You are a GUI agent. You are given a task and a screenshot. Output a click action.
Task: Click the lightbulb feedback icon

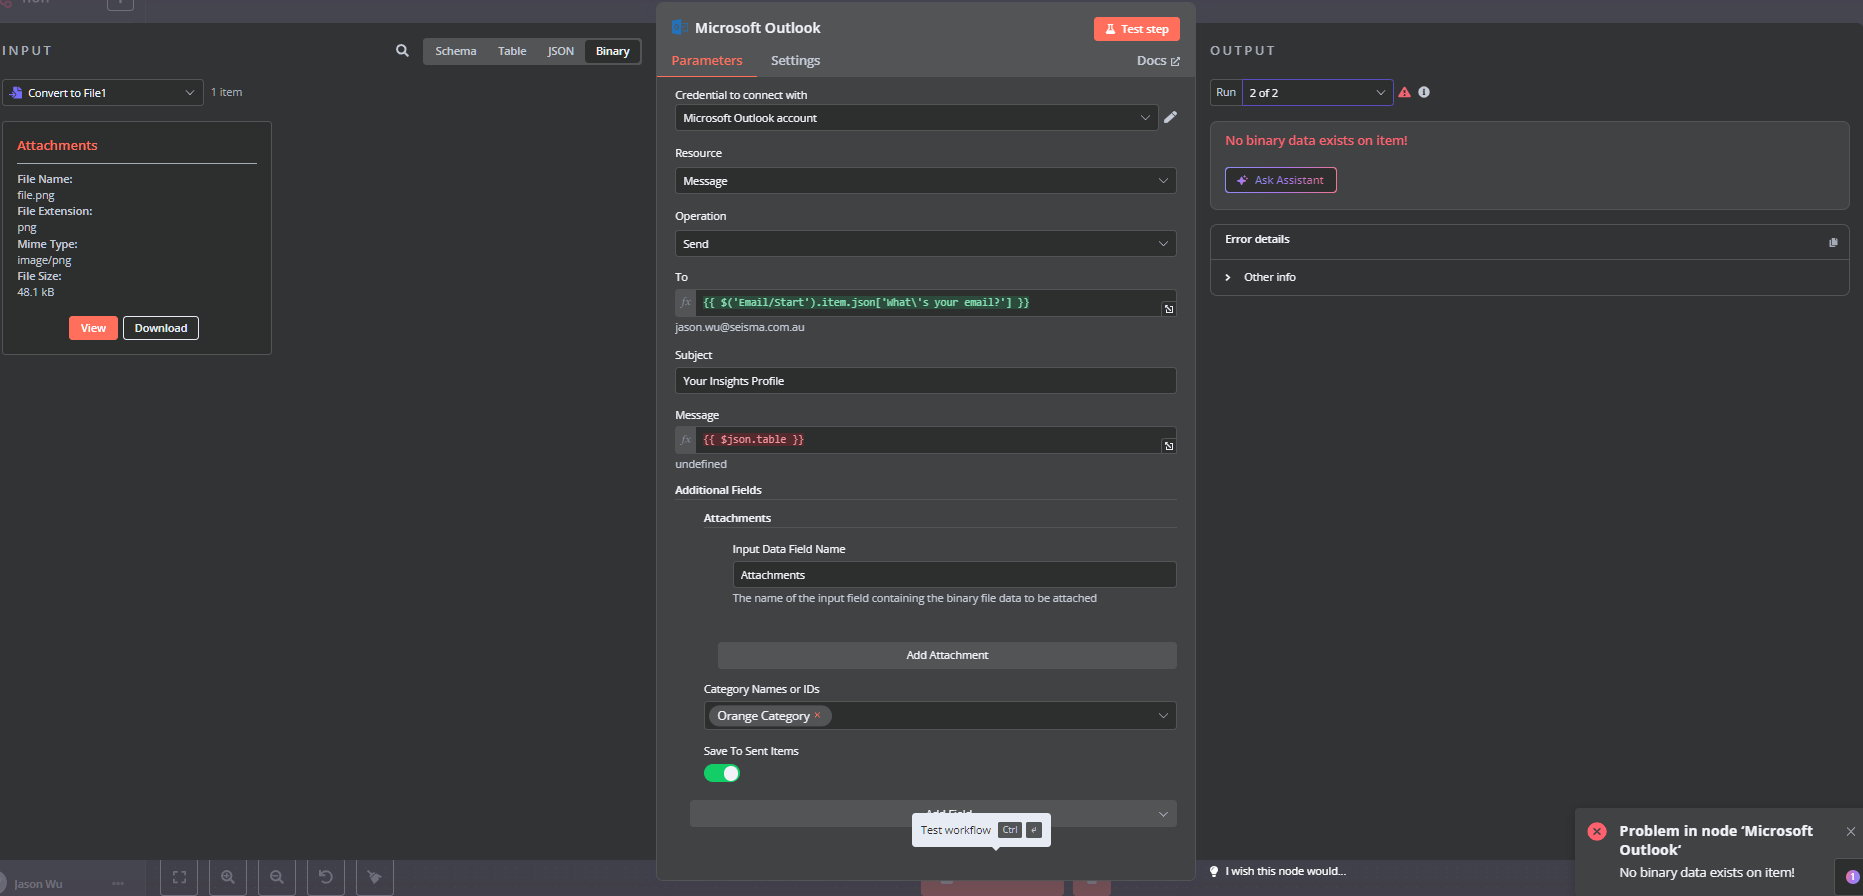tap(1214, 871)
